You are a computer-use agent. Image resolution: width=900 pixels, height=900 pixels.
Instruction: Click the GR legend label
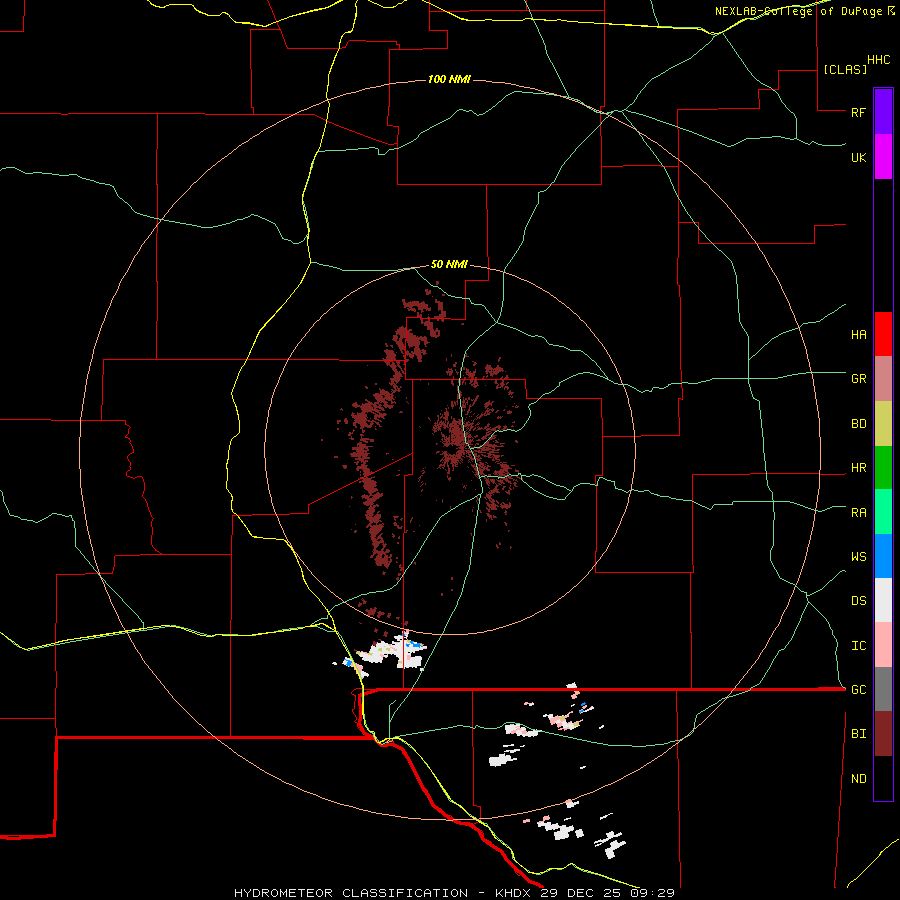click(858, 379)
